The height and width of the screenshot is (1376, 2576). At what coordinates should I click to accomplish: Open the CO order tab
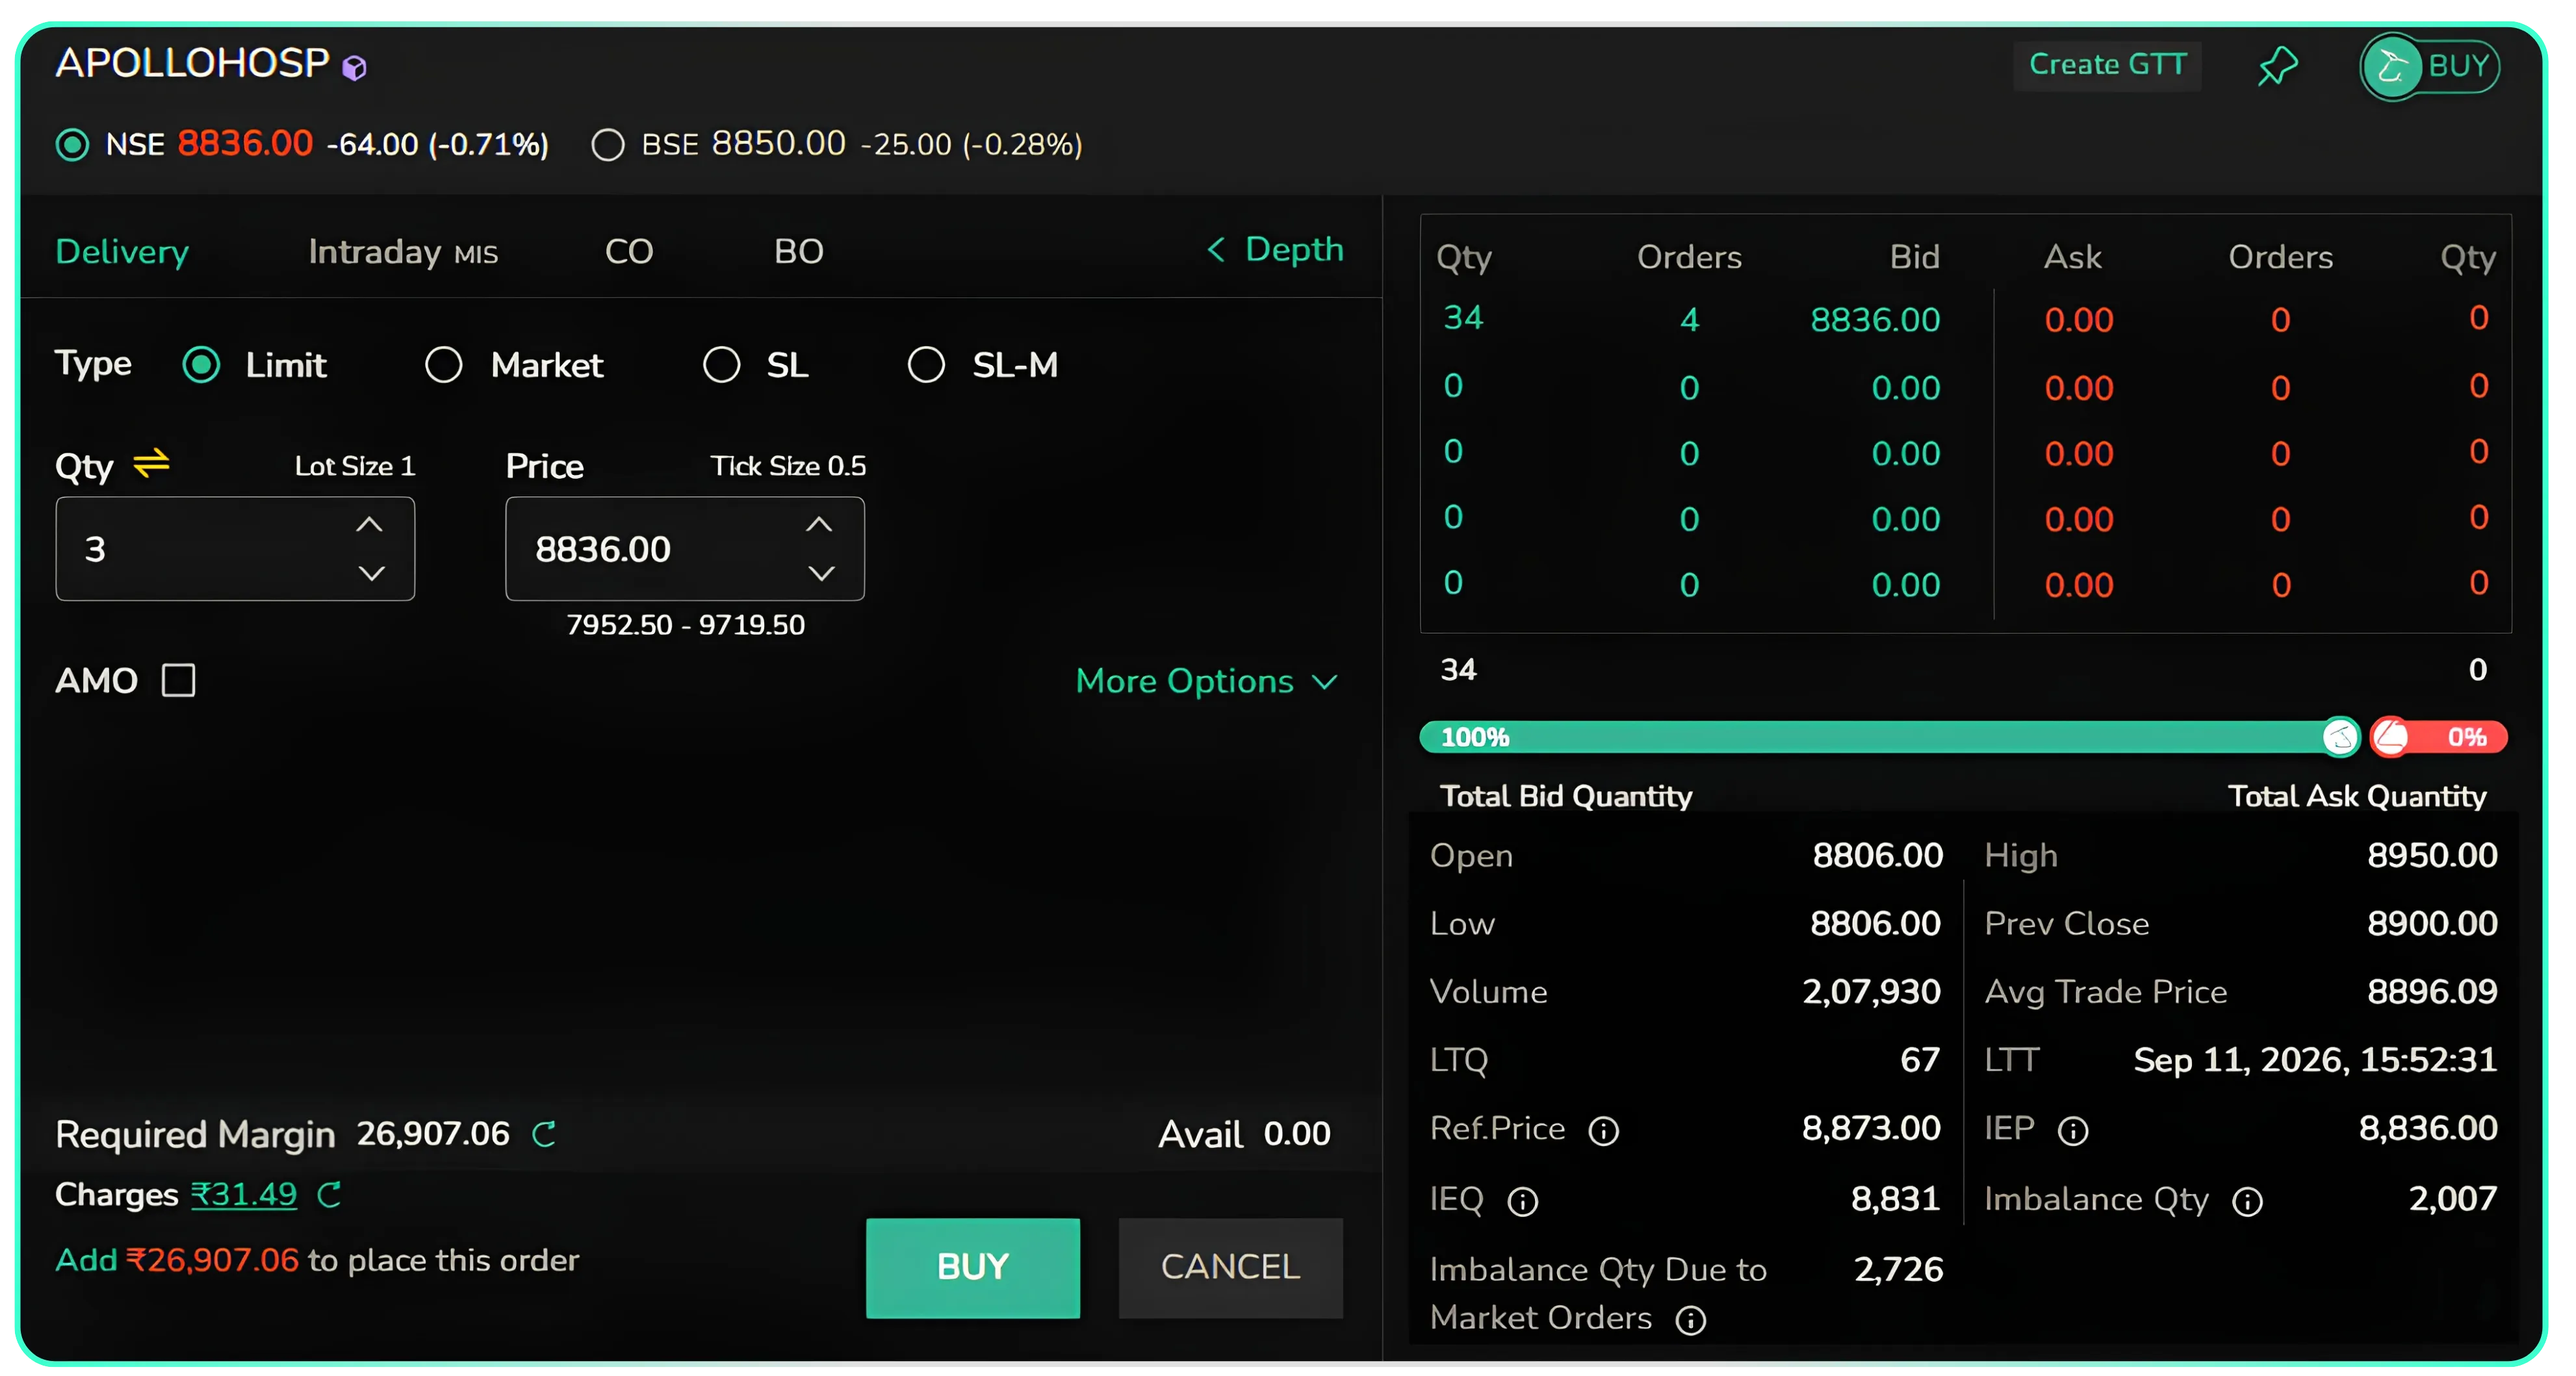[x=629, y=251]
